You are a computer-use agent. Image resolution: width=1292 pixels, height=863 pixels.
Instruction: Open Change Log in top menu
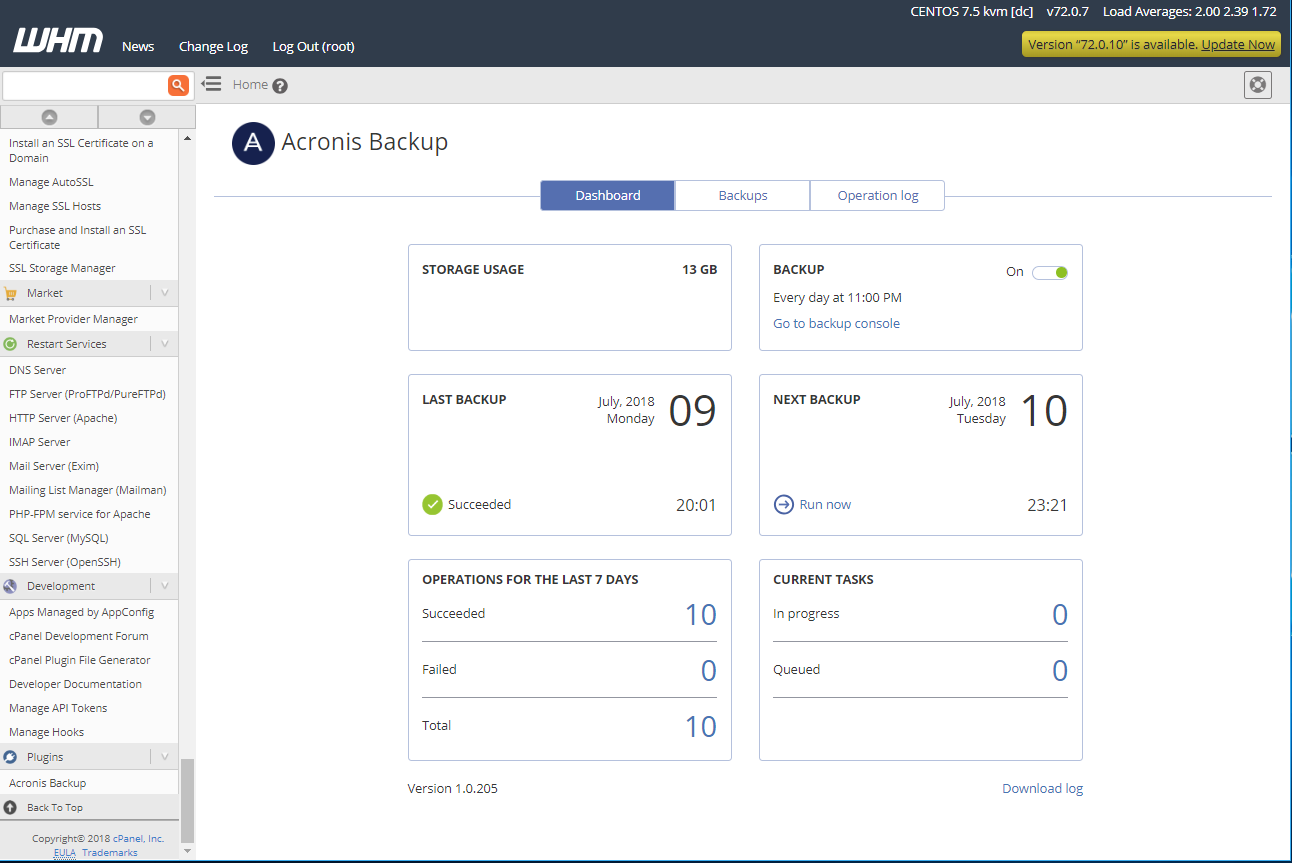click(x=213, y=46)
